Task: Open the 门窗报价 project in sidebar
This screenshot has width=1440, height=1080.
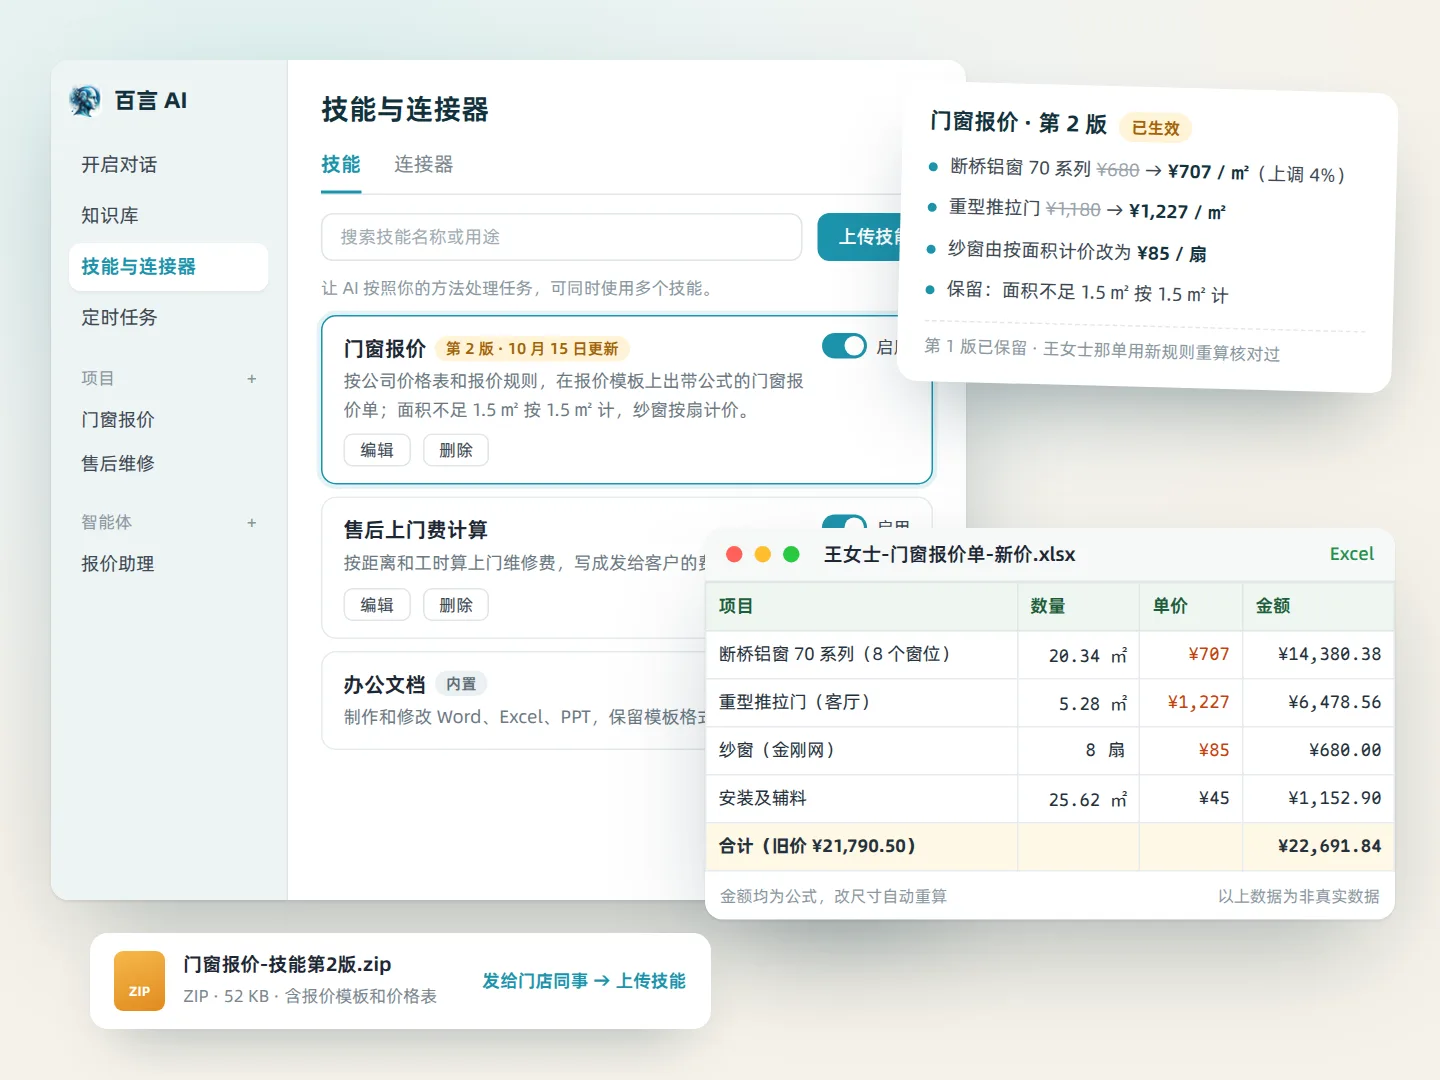Action: coord(168,420)
